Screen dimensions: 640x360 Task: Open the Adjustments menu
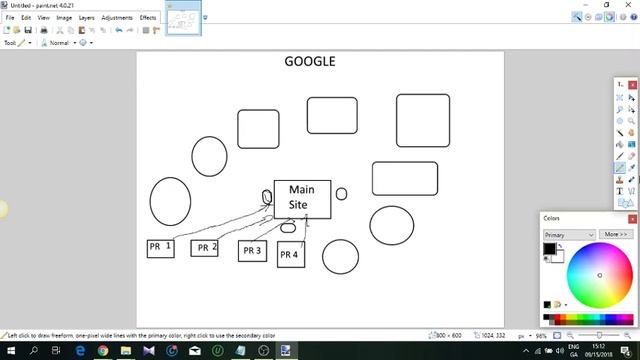(x=117, y=18)
